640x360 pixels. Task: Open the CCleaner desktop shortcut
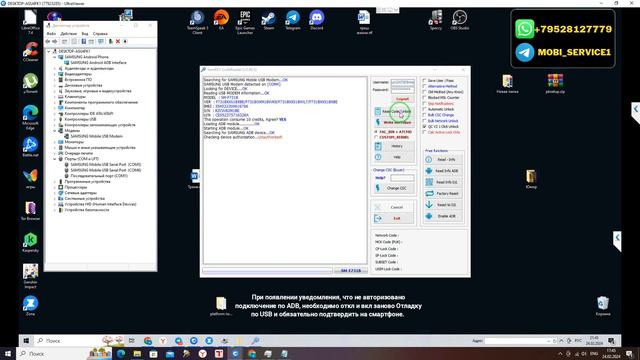[30, 52]
